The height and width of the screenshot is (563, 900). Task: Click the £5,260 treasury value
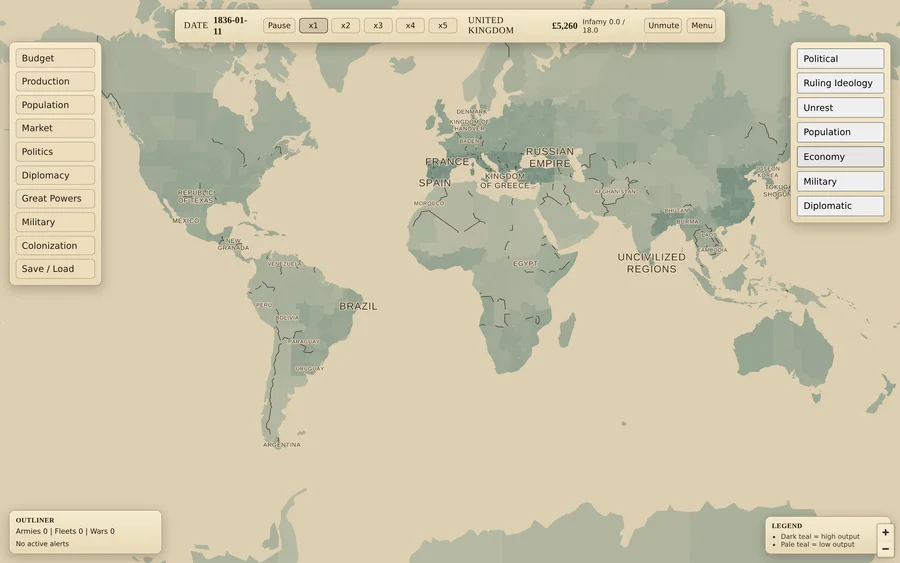click(565, 26)
